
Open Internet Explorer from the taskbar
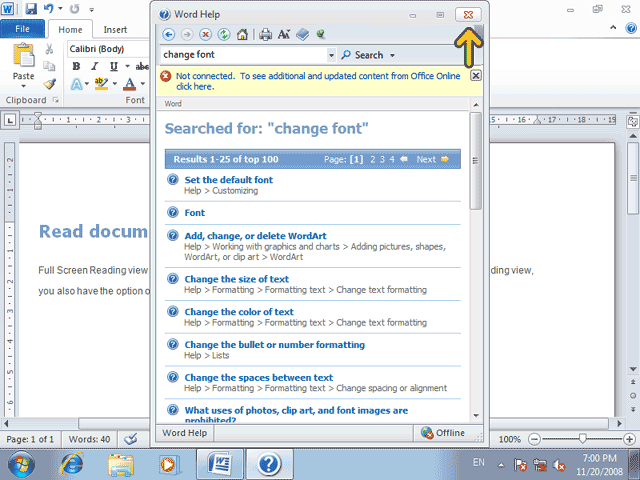(71, 464)
